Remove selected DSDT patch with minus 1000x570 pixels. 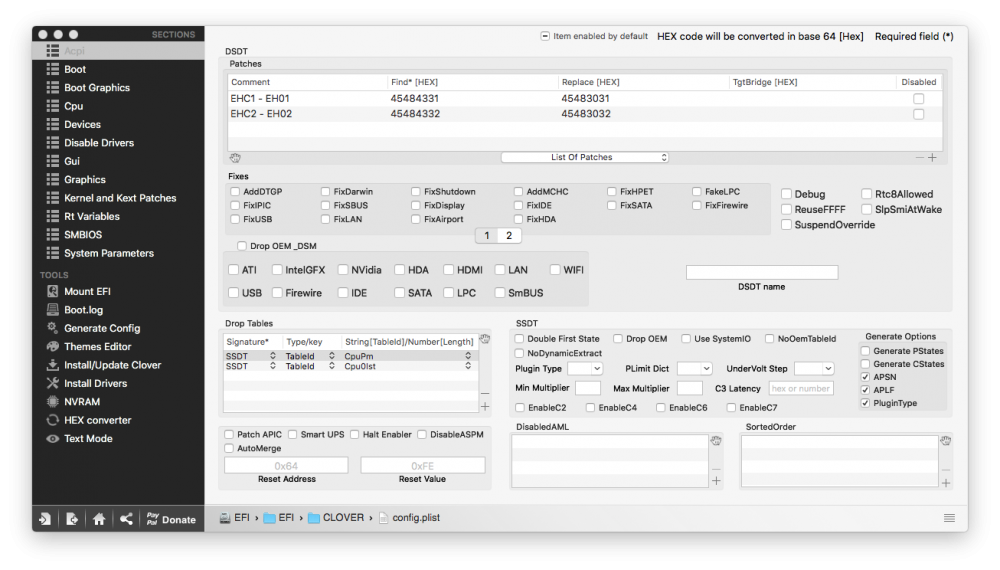click(x=920, y=157)
